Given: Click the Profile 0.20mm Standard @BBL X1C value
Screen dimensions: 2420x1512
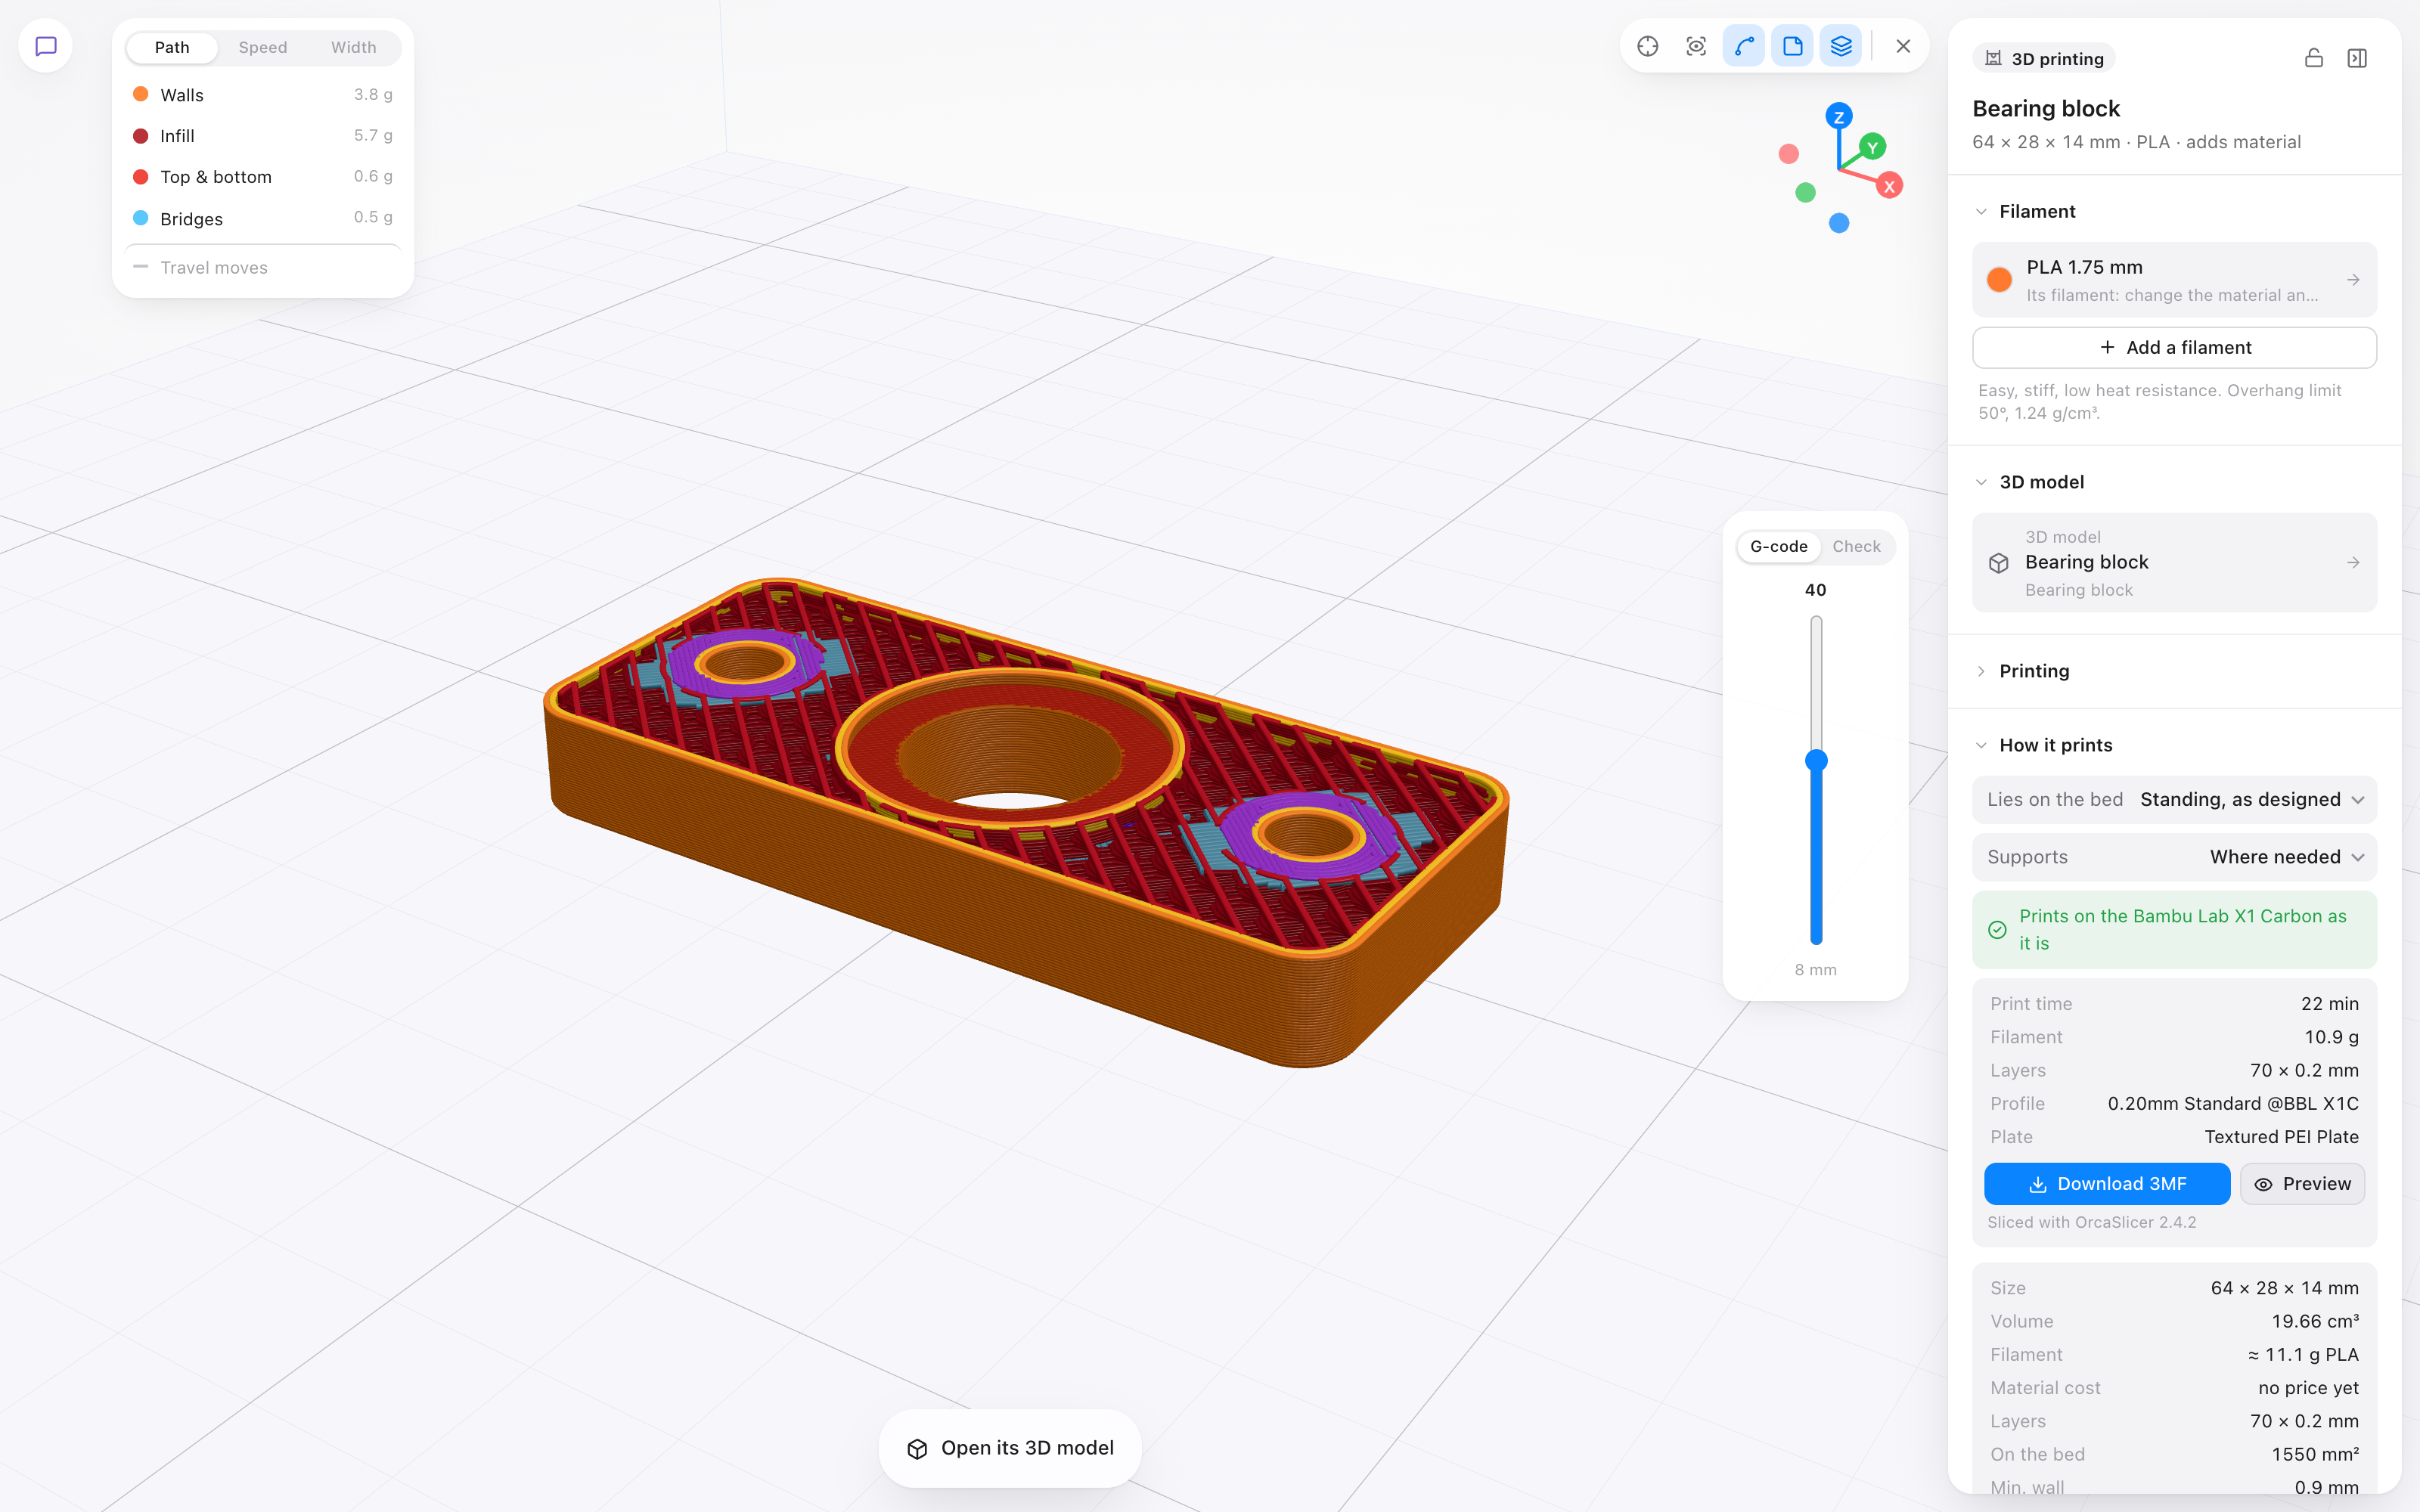Looking at the screenshot, I should tap(2233, 1103).
